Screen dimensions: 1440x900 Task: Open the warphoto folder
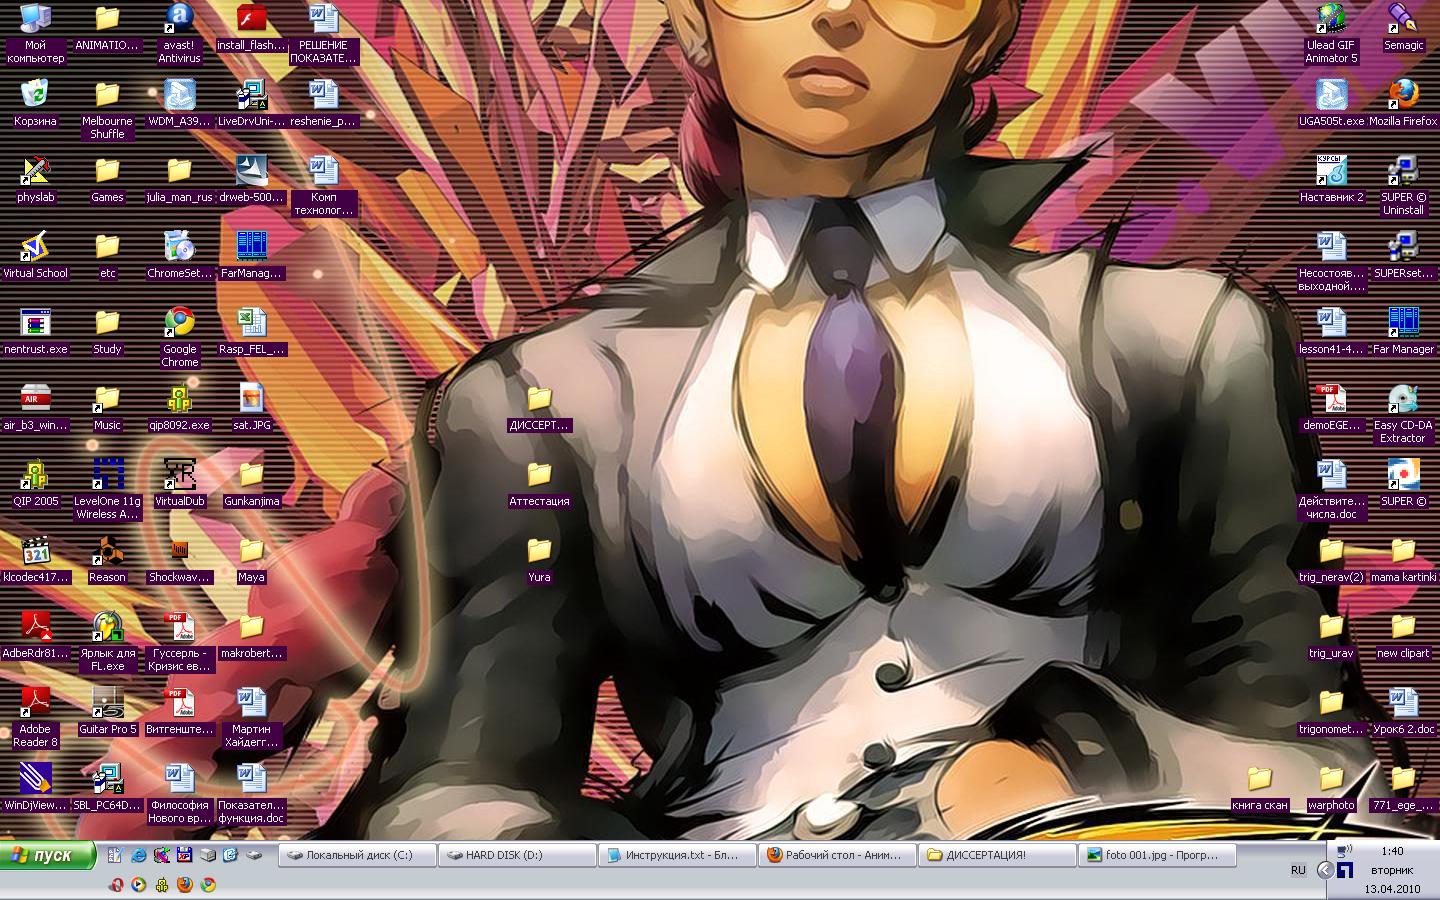point(1331,787)
